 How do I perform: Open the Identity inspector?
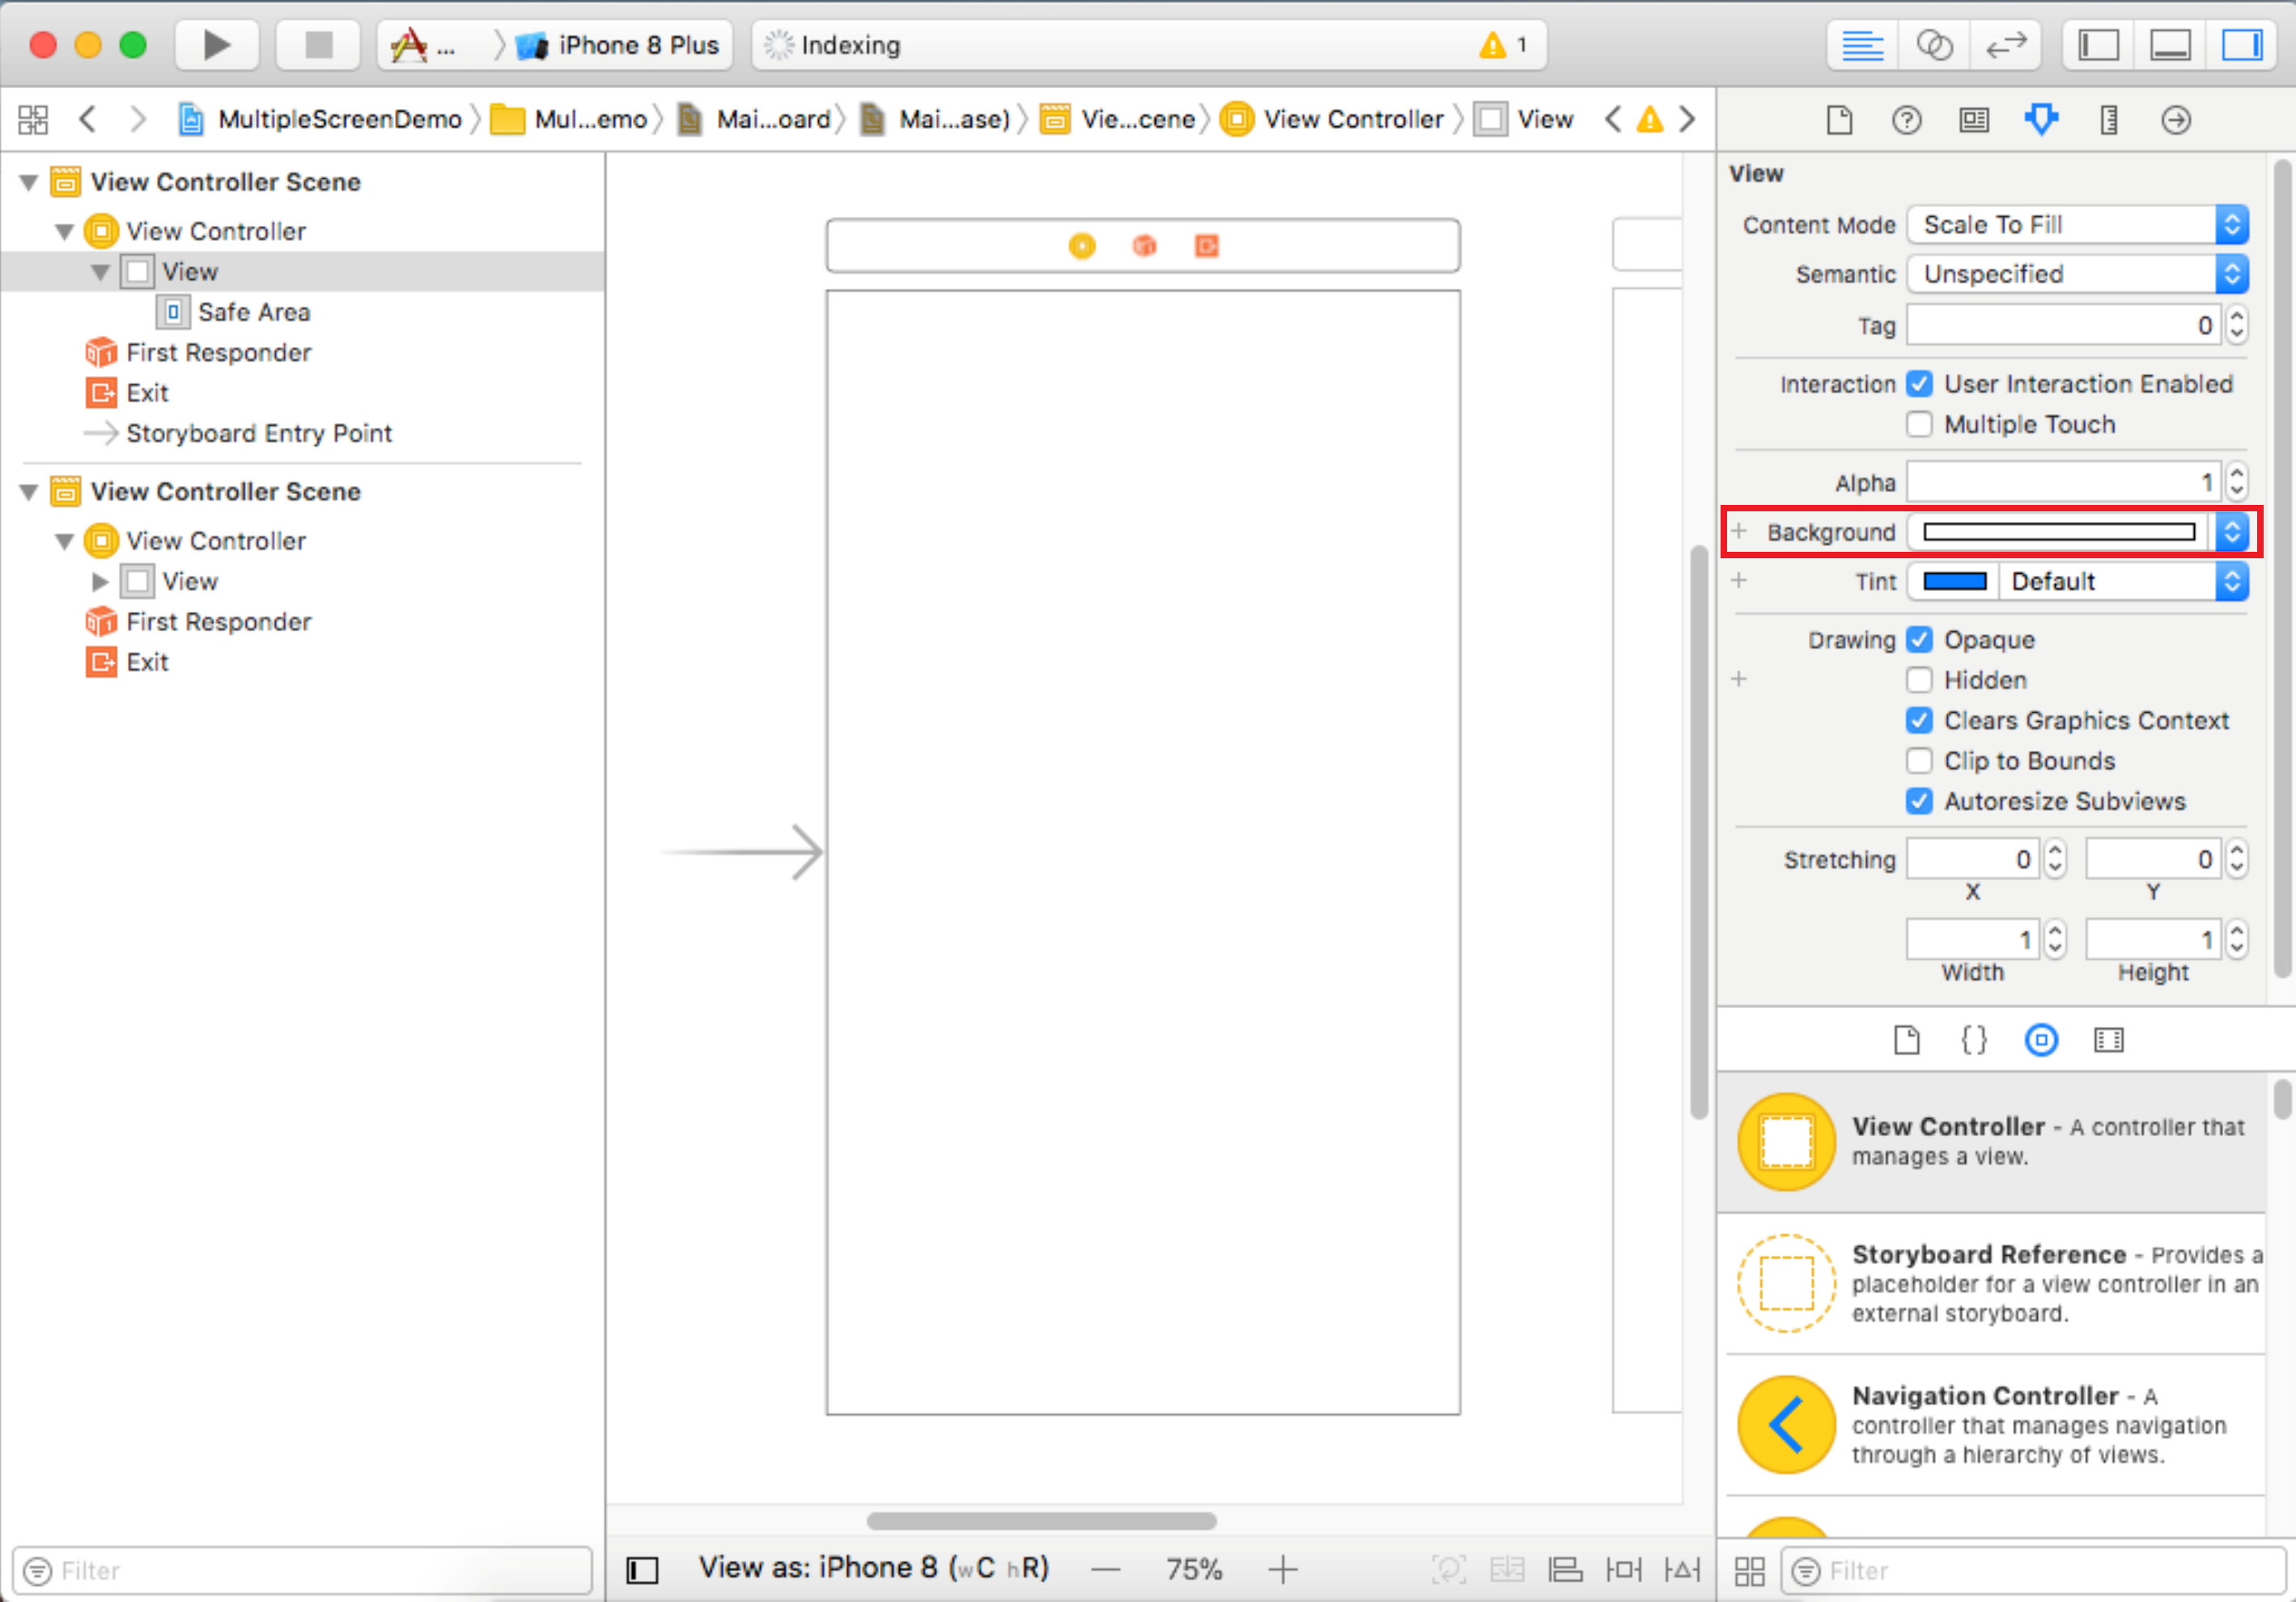pos(1973,120)
